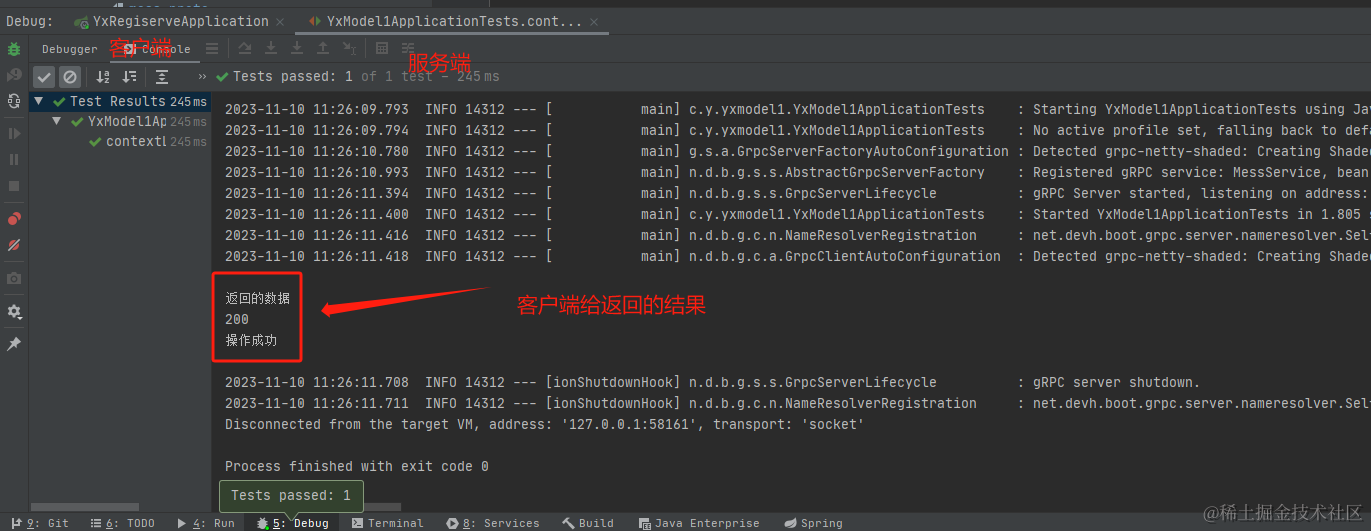Open the Java Enterprise tool window
The image size is (1371, 531).
pyautogui.click(x=699, y=523)
